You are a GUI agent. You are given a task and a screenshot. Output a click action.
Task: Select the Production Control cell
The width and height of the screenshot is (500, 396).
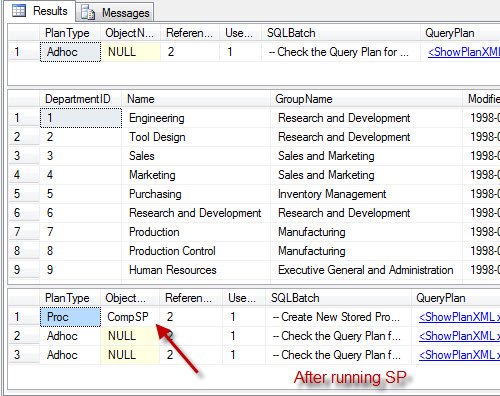[x=196, y=251]
